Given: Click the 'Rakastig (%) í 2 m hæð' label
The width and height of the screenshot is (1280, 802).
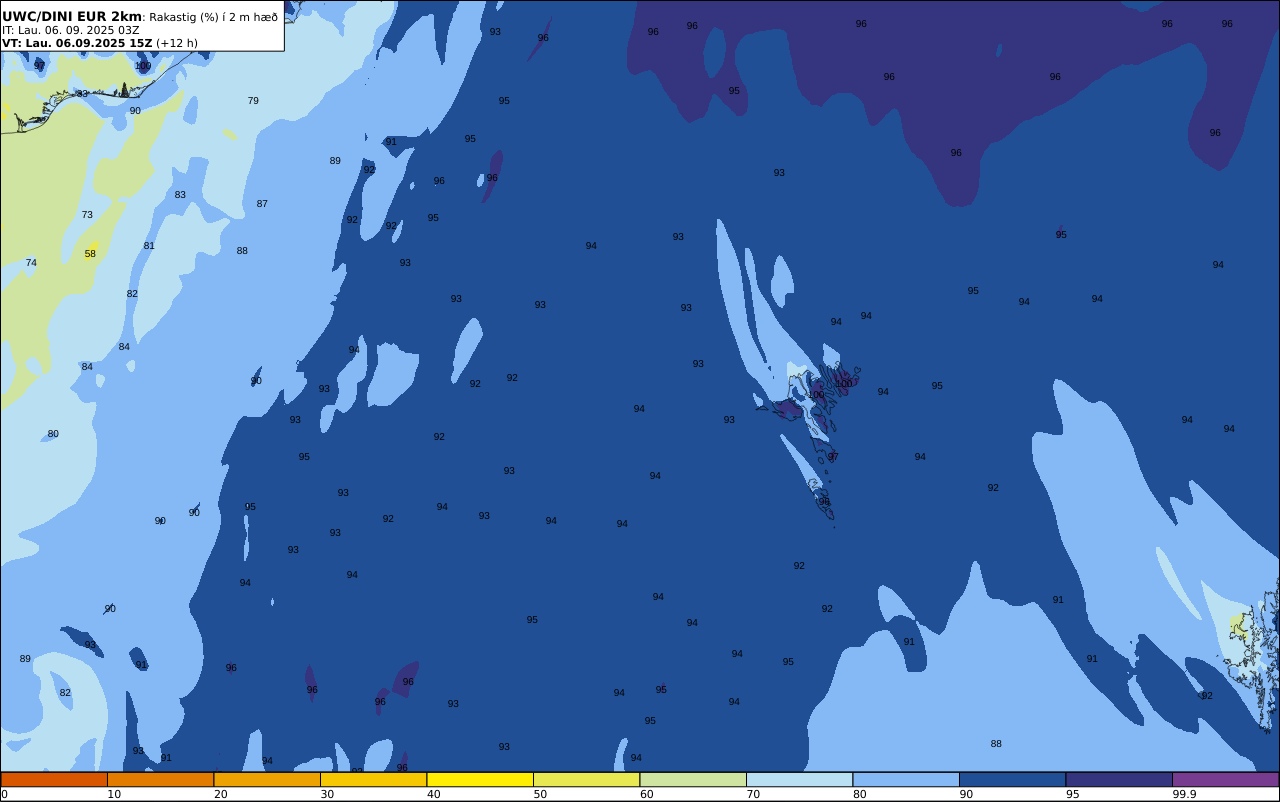Looking at the screenshot, I should pyautogui.click(x=213, y=17).
